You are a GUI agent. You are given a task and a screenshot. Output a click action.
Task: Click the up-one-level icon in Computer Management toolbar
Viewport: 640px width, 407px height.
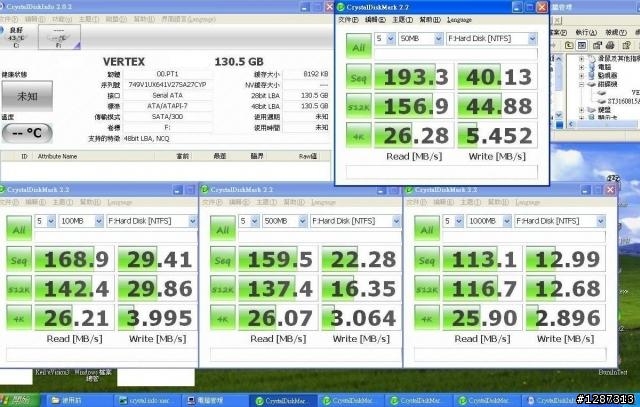(x=569, y=45)
